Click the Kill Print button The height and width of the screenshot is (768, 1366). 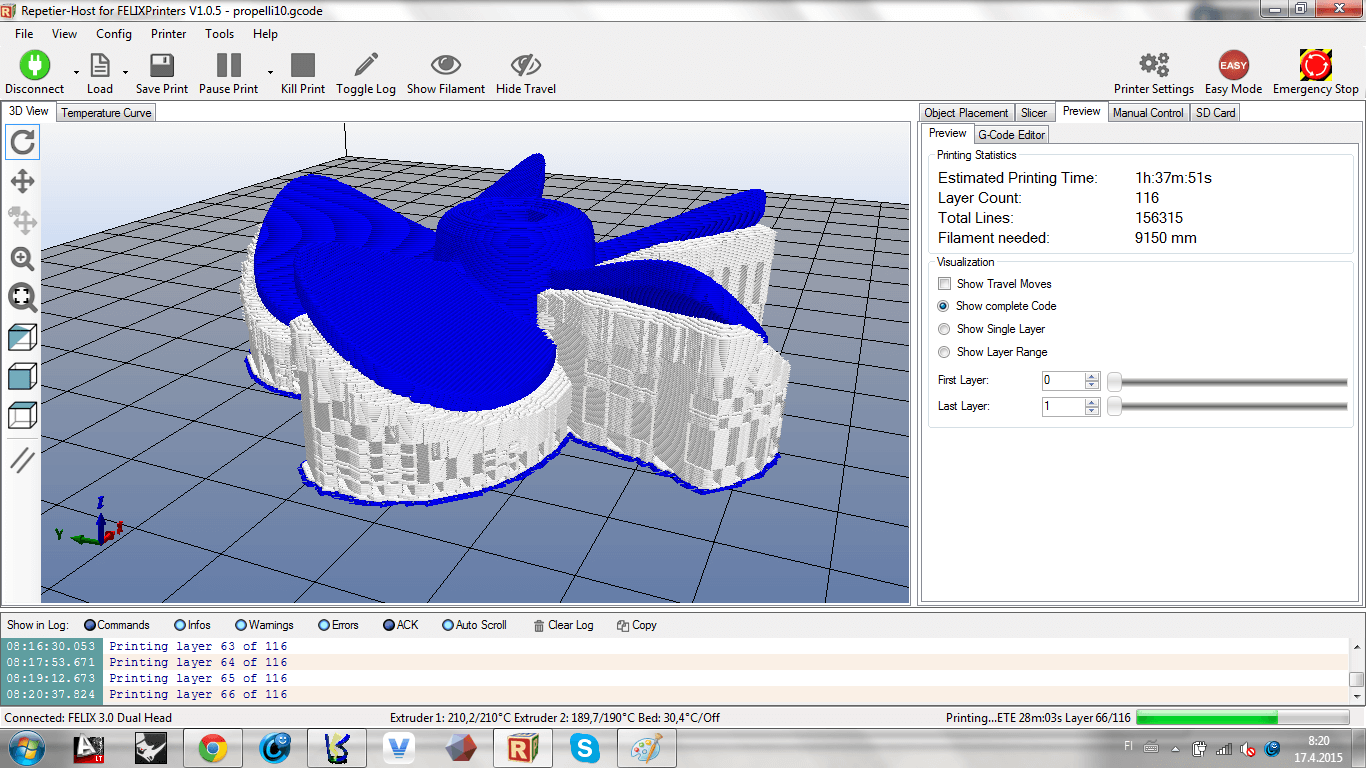(x=303, y=66)
